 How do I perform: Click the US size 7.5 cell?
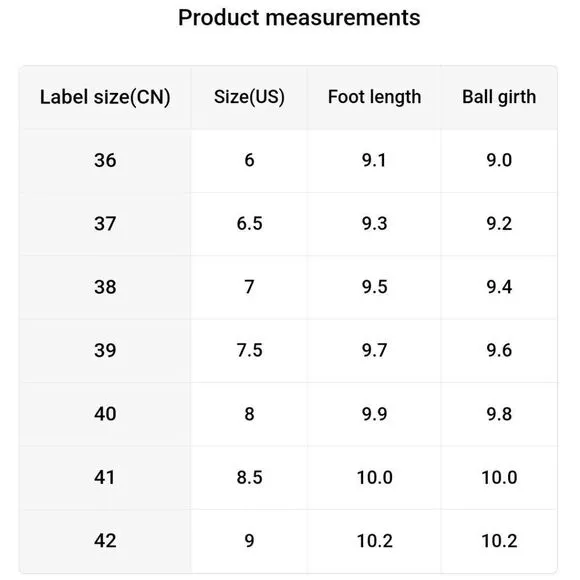pos(249,351)
